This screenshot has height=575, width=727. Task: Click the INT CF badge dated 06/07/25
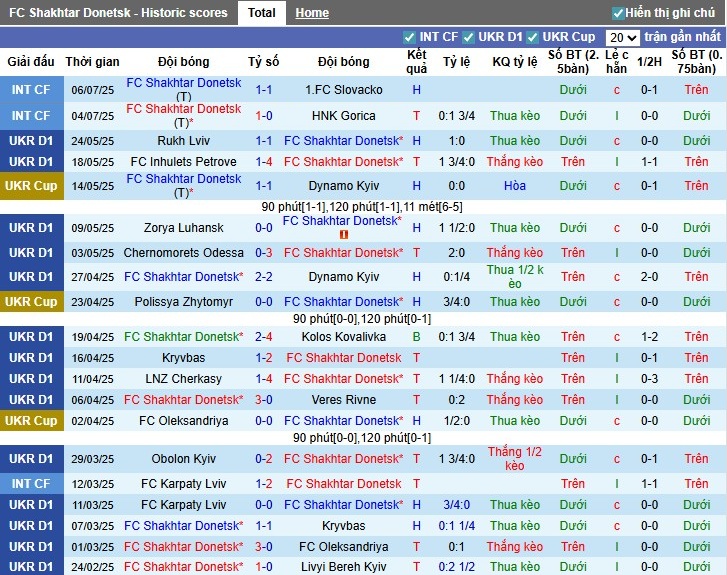(30, 90)
